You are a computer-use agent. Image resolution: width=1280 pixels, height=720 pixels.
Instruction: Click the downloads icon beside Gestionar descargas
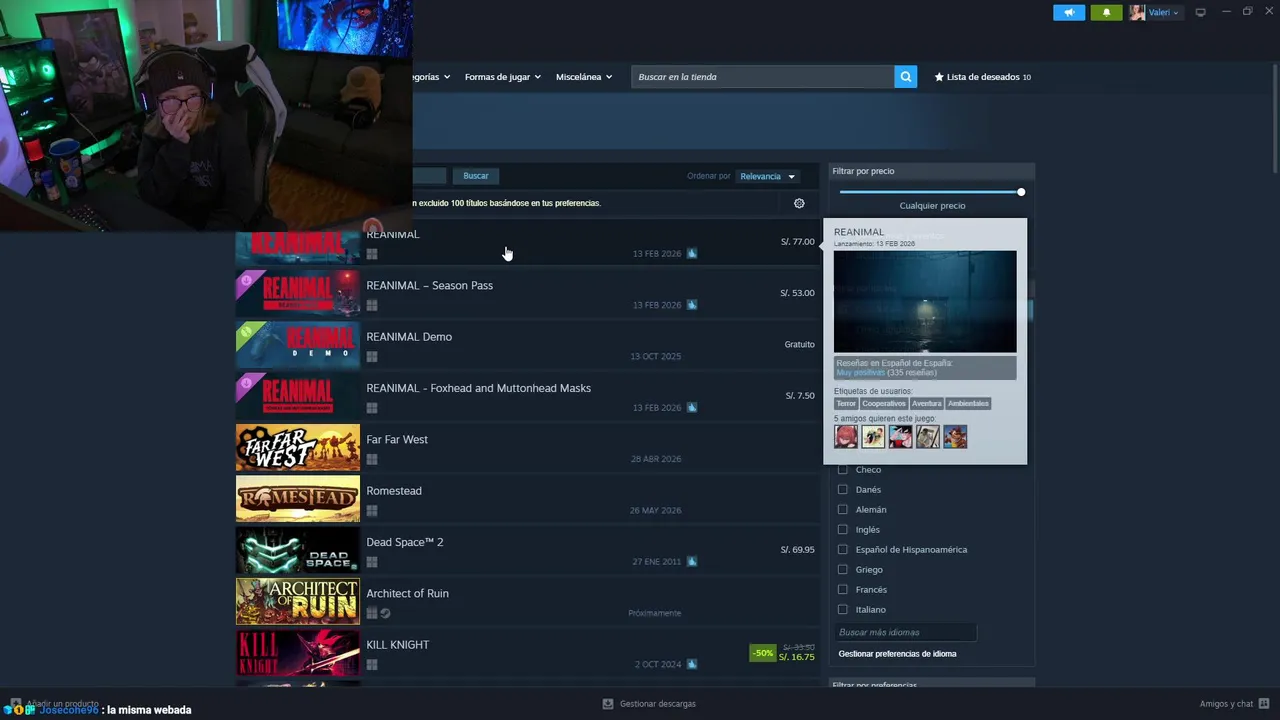pyautogui.click(x=607, y=704)
